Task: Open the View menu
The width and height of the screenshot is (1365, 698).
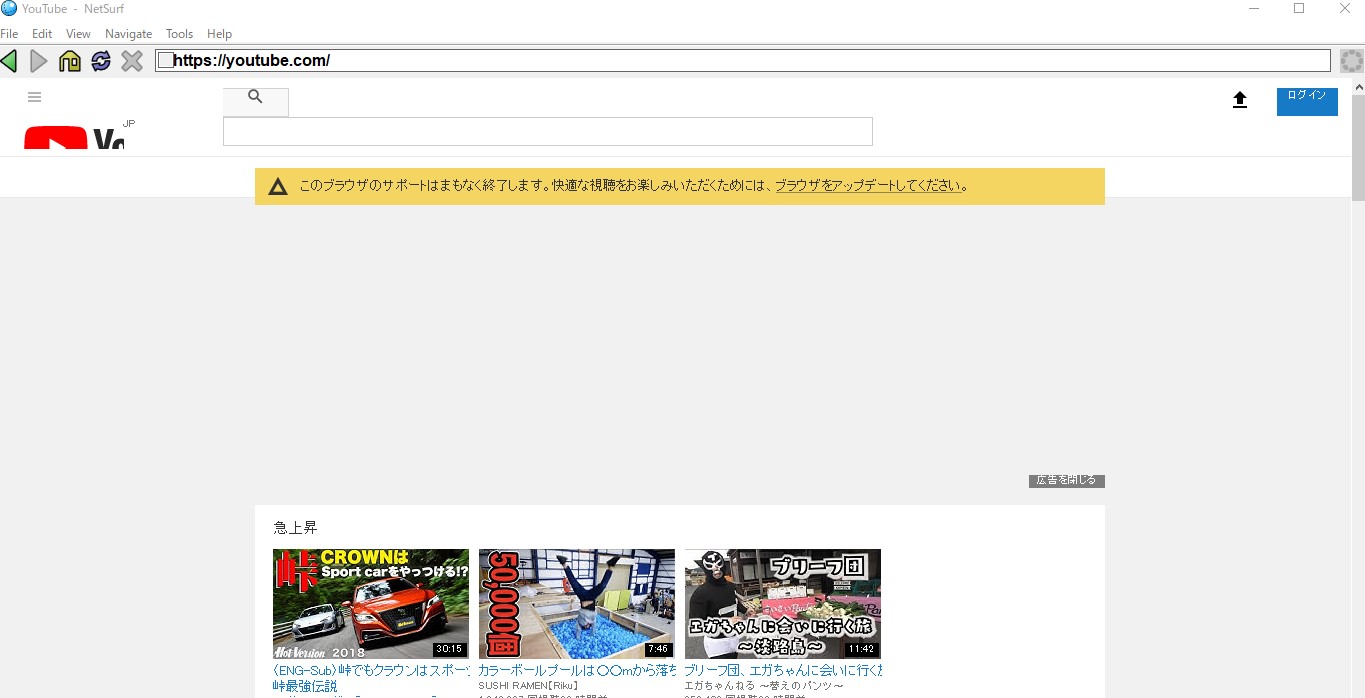Action: point(78,34)
